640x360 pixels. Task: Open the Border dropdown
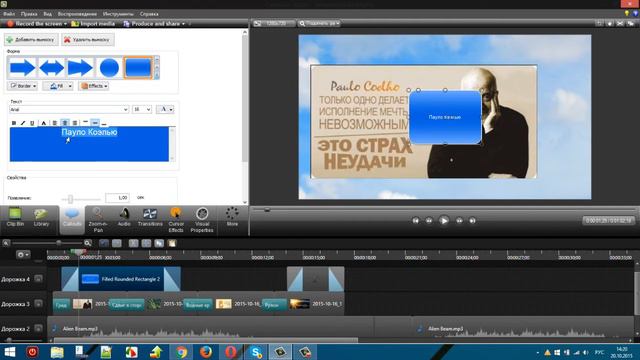click(23, 86)
